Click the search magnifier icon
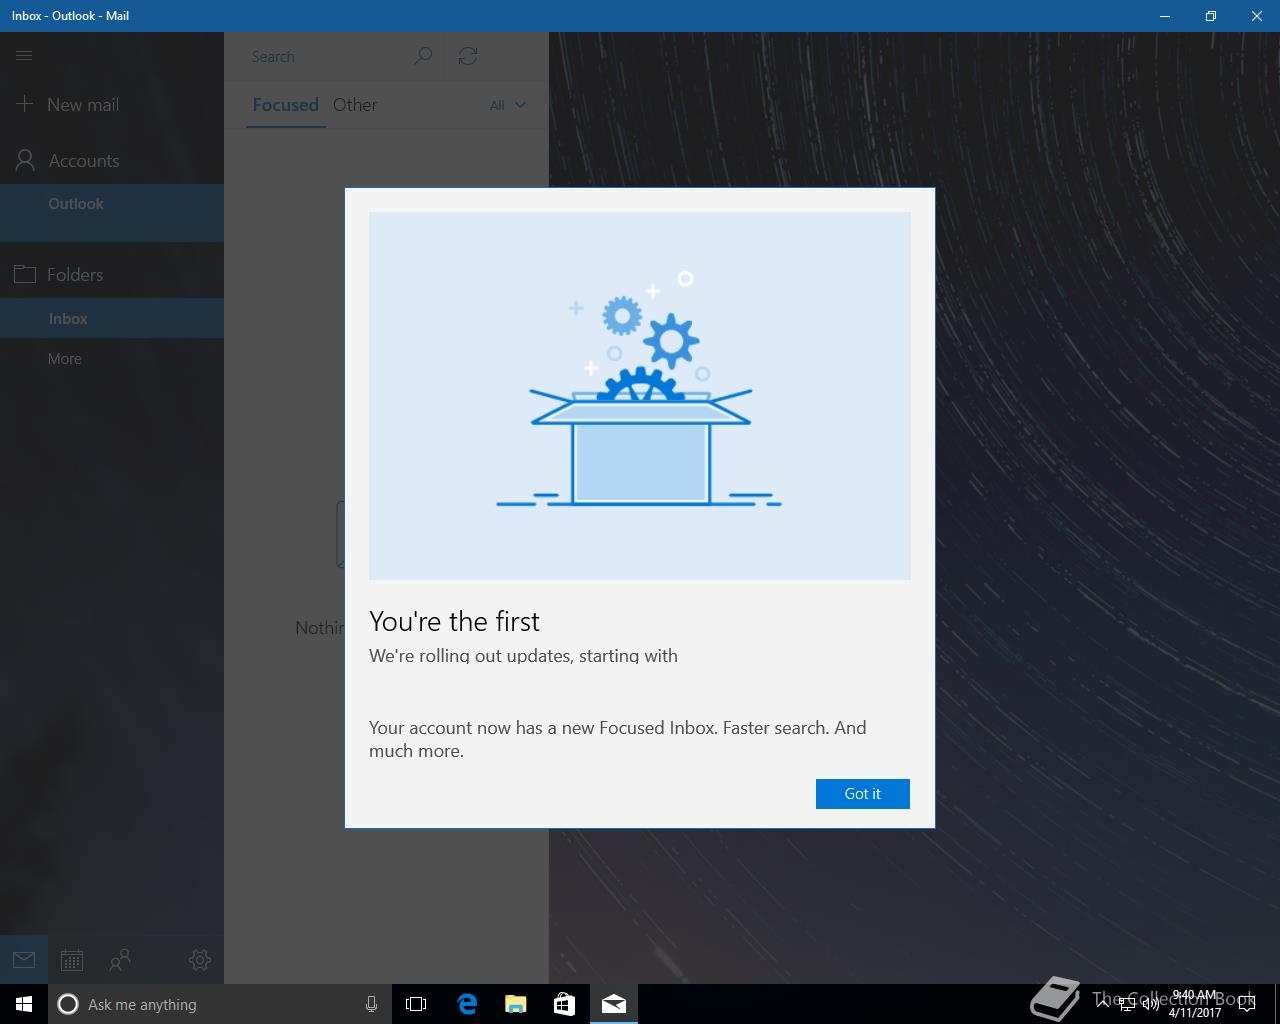This screenshot has height=1024, width=1280. (x=423, y=56)
